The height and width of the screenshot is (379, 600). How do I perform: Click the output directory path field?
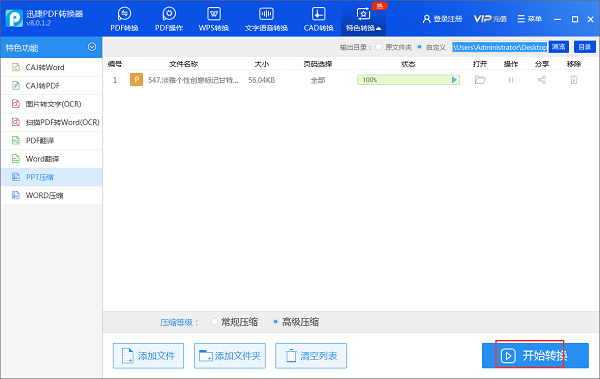[x=500, y=47]
